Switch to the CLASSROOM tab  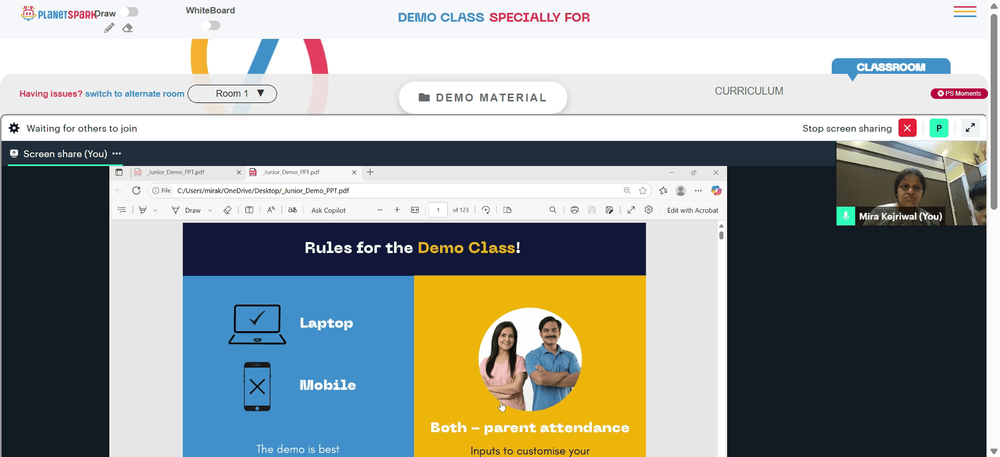pyautogui.click(x=890, y=67)
